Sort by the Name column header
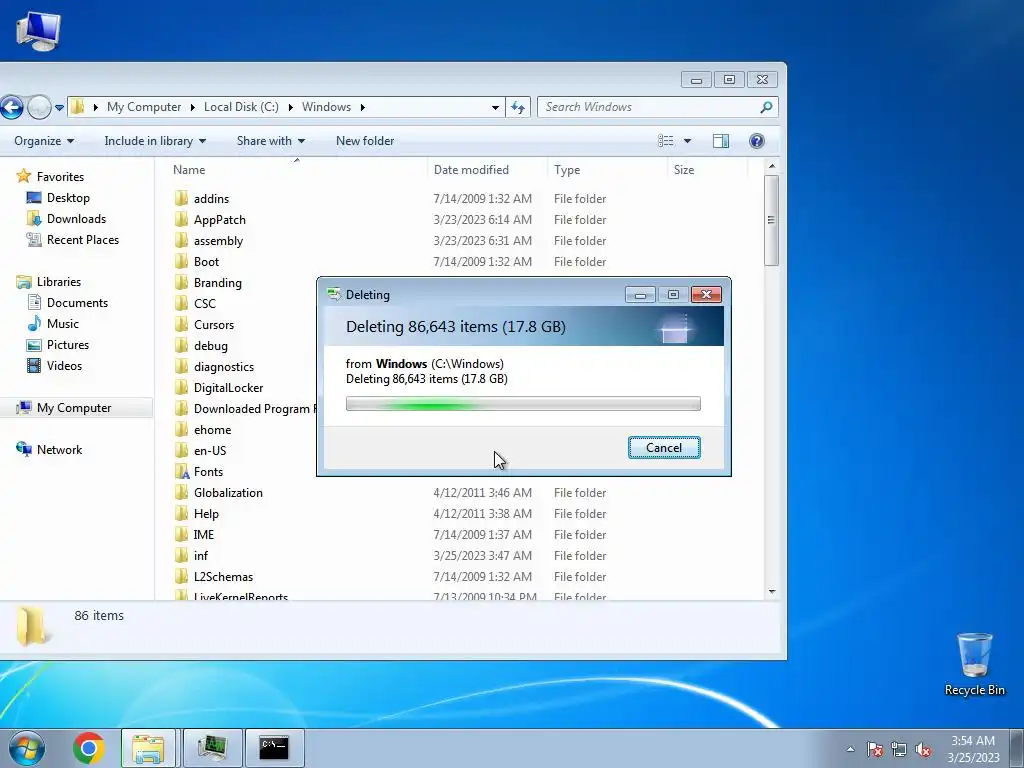The height and width of the screenshot is (768, 1024). (189, 170)
